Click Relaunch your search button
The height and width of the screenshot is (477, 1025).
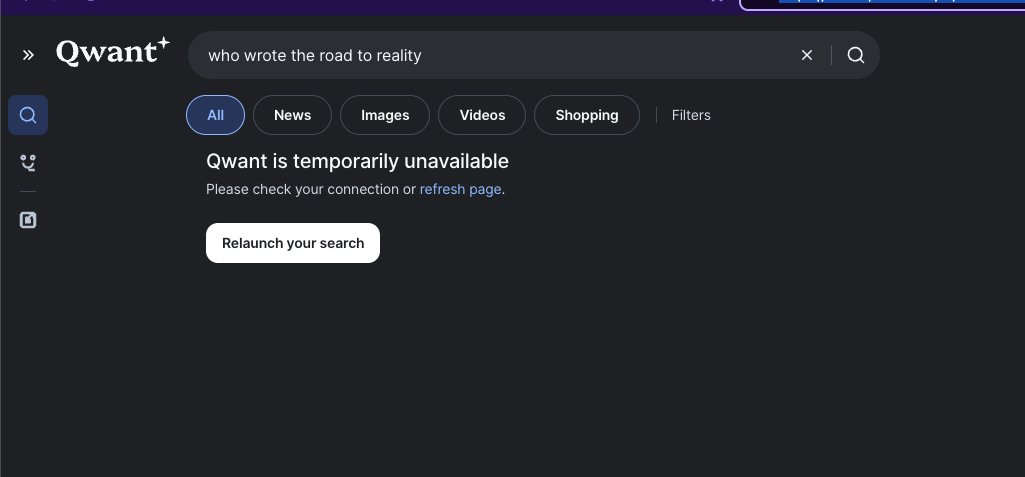point(293,243)
